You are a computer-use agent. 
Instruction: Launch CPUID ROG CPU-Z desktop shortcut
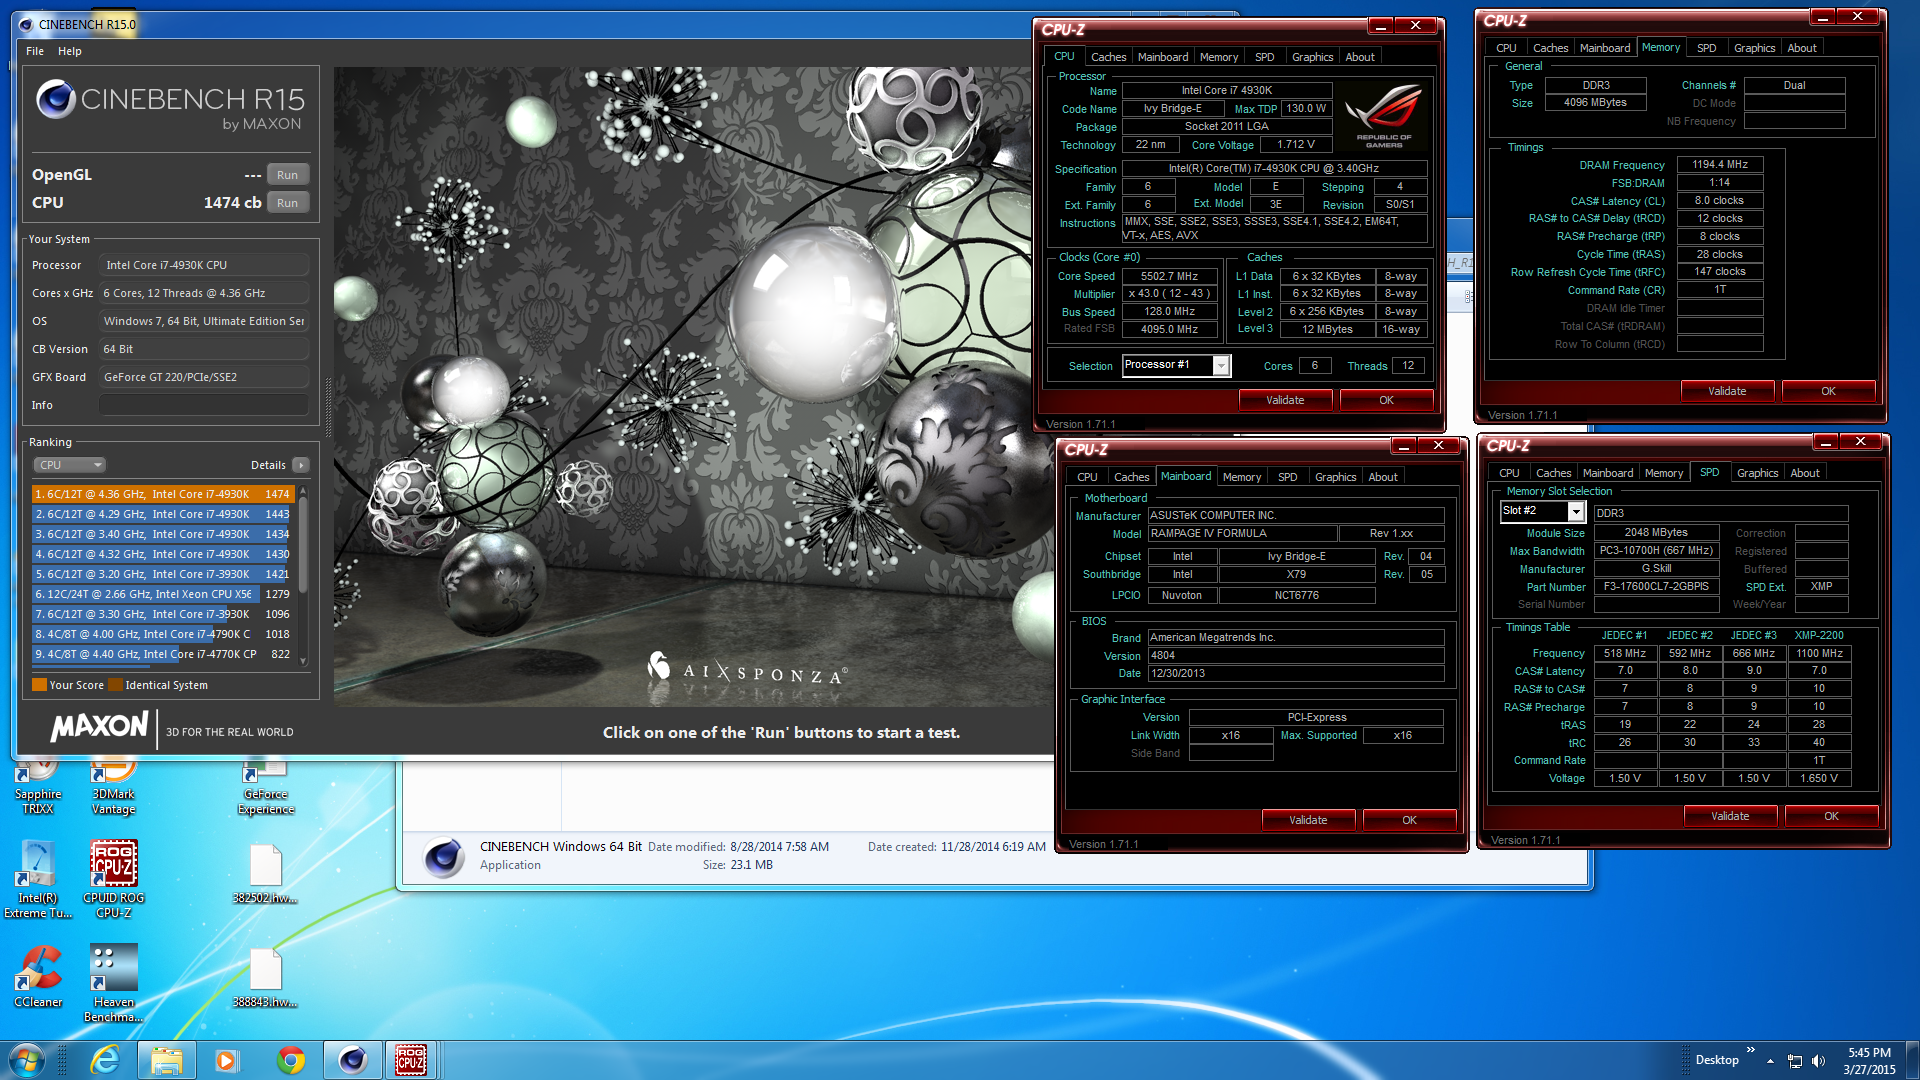(x=114, y=880)
